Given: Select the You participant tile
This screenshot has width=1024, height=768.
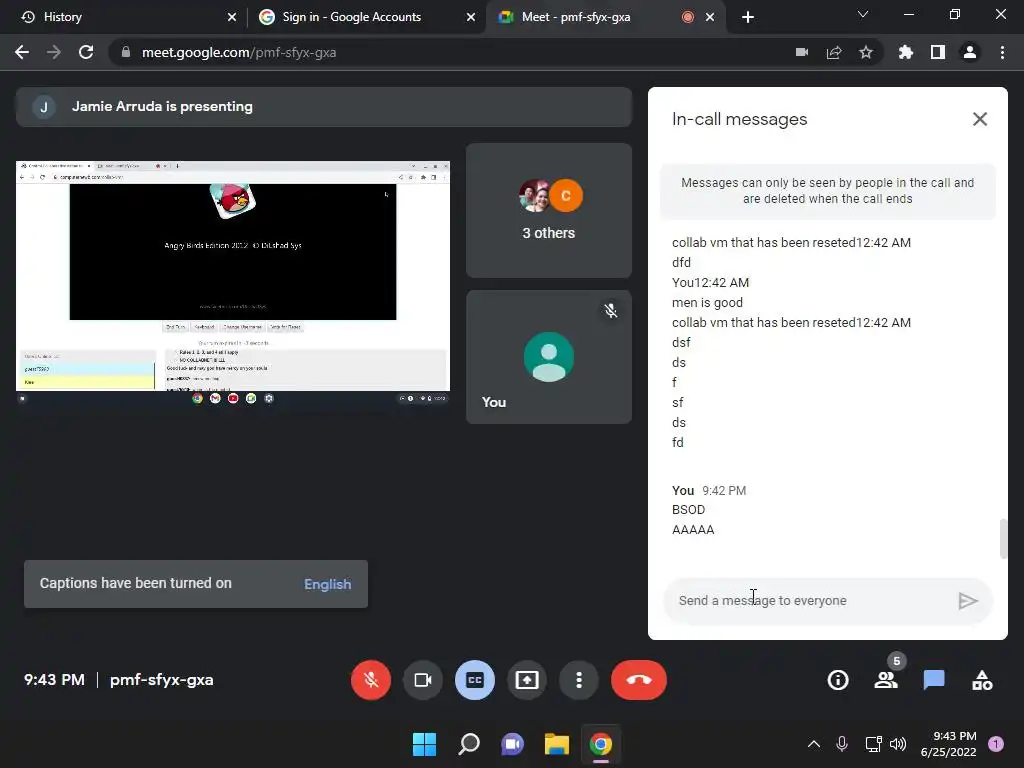Looking at the screenshot, I should point(549,357).
